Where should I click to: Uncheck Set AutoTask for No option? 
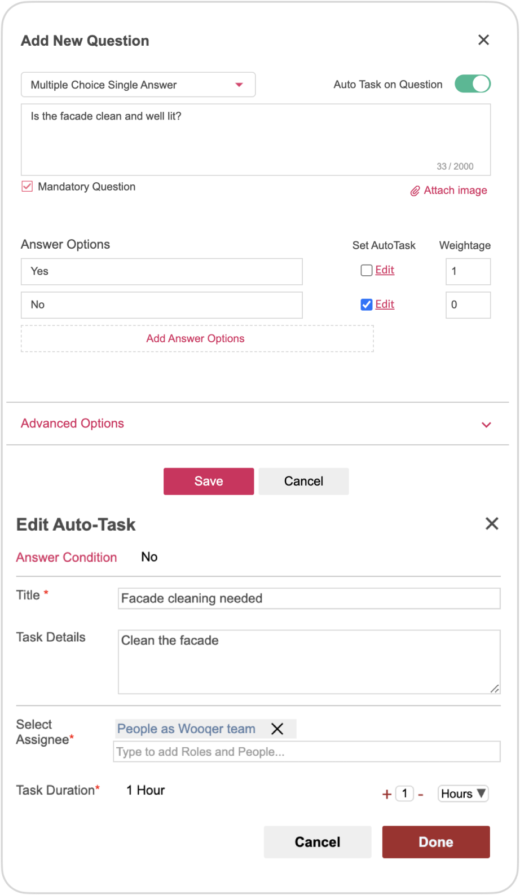[366, 305]
